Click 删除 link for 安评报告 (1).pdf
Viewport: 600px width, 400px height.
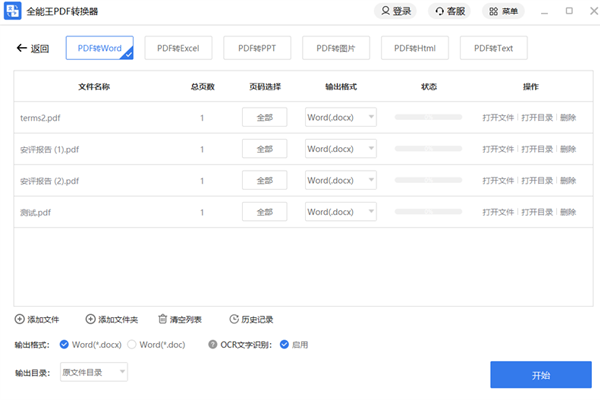(x=568, y=149)
